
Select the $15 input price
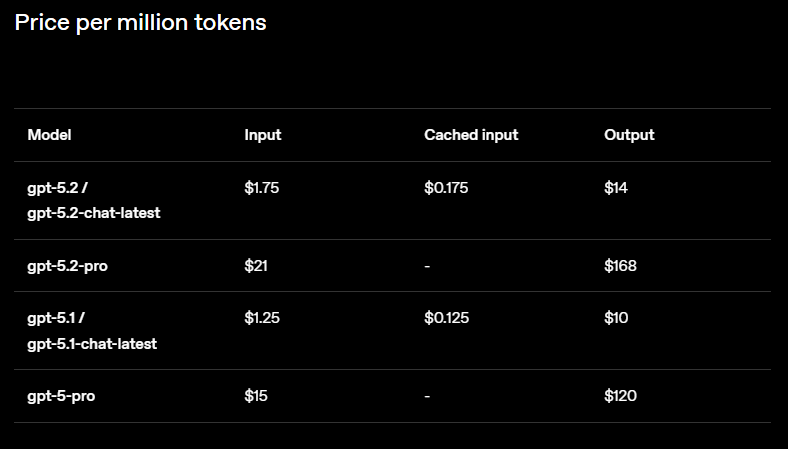256,396
